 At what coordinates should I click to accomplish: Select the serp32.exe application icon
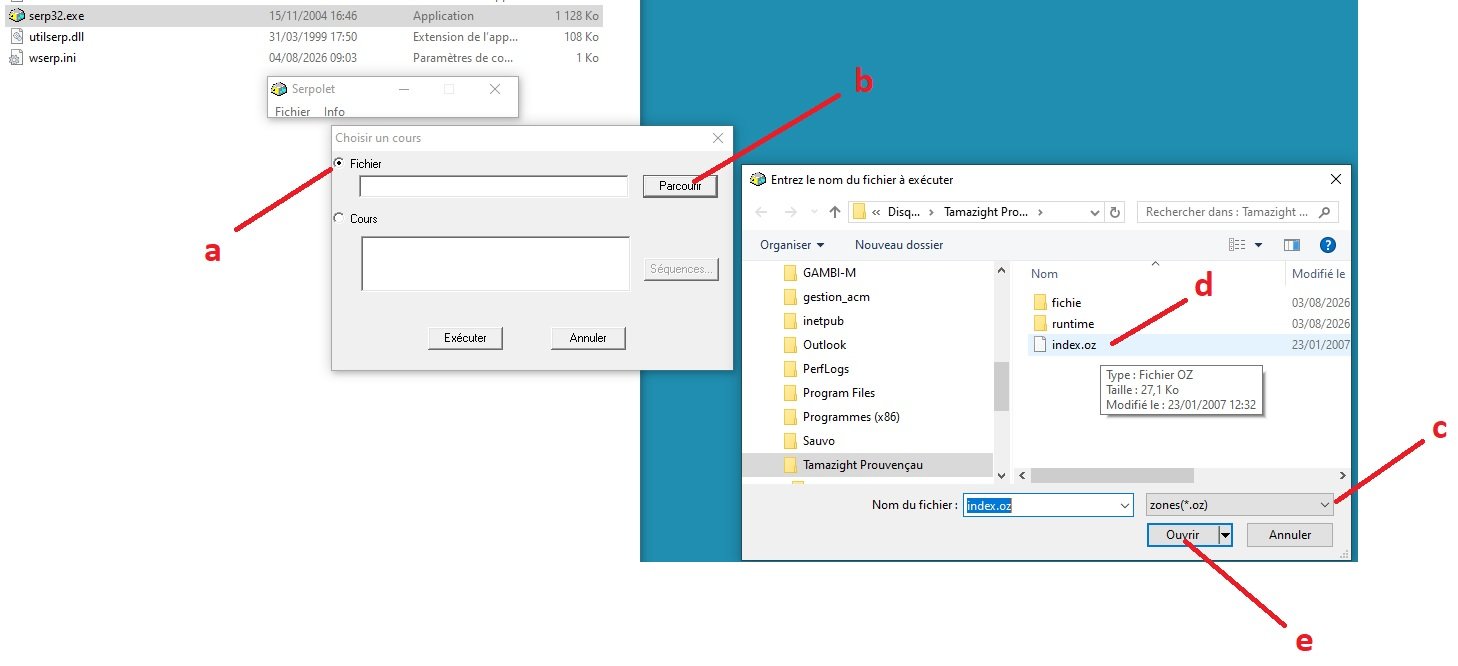click(16, 16)
